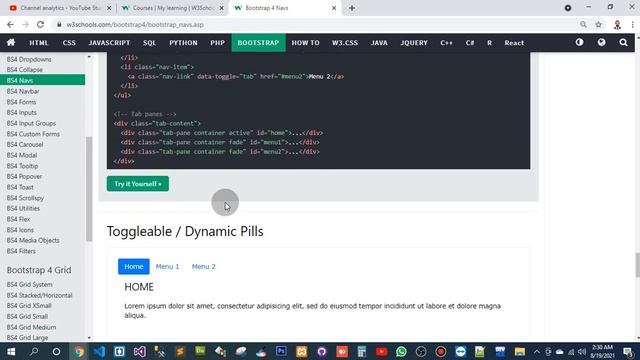Open JAVASCRIPT in top nav
Viewport: 640px width, 360px height.
click(109, 43)
